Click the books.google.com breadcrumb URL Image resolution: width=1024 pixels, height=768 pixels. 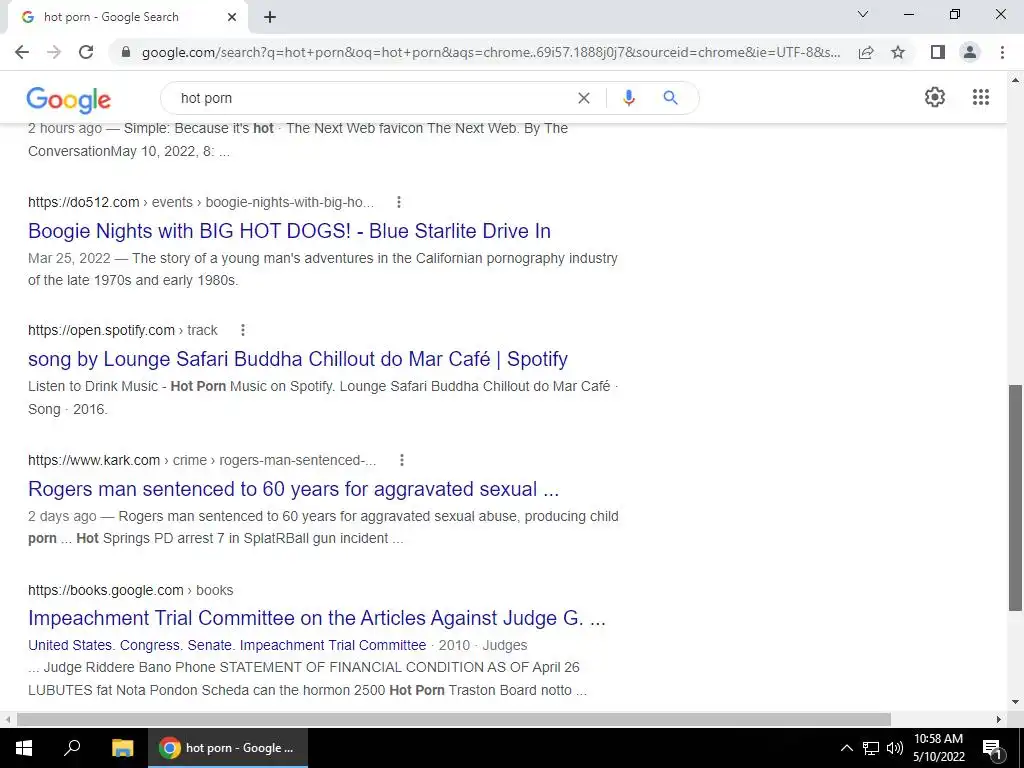point(131,590)
